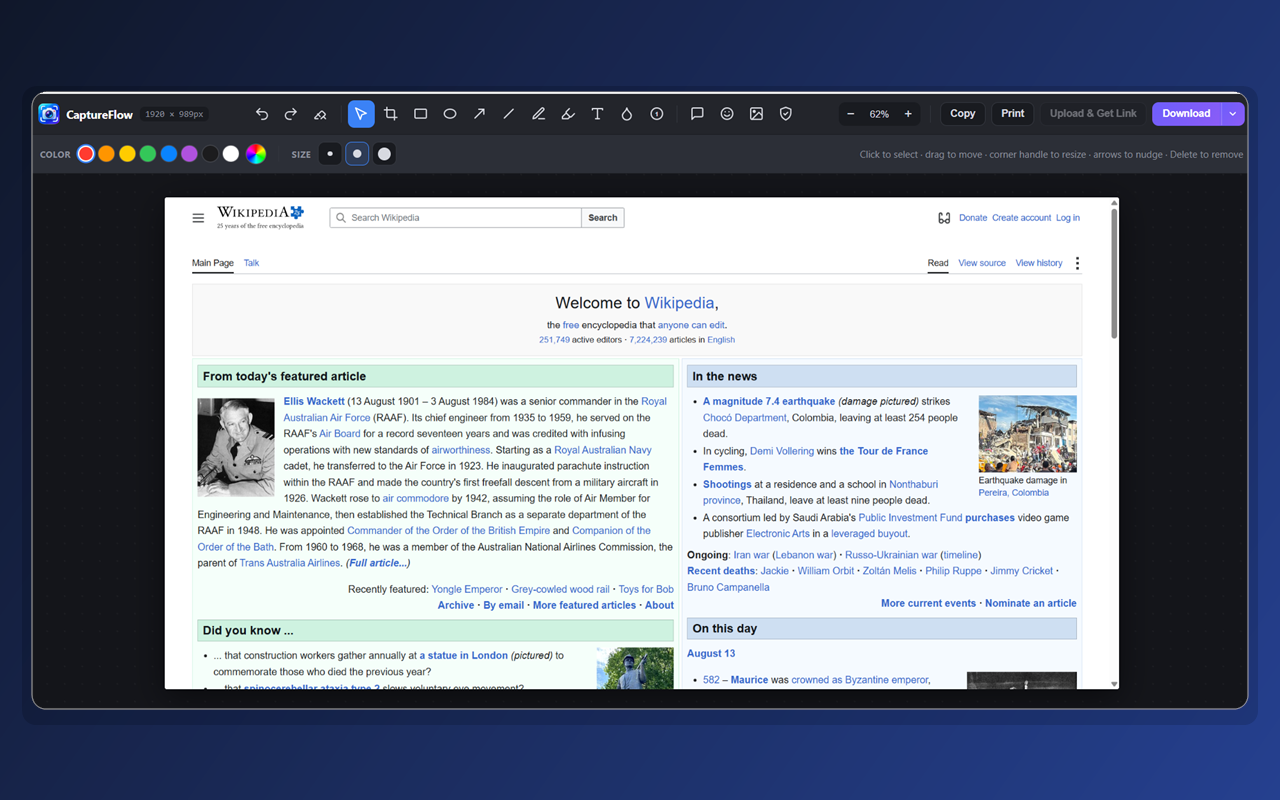The height and width of the screenshot is (800, 1280).
Task: Zoom in with the plus button
Action: click(908, 114)
